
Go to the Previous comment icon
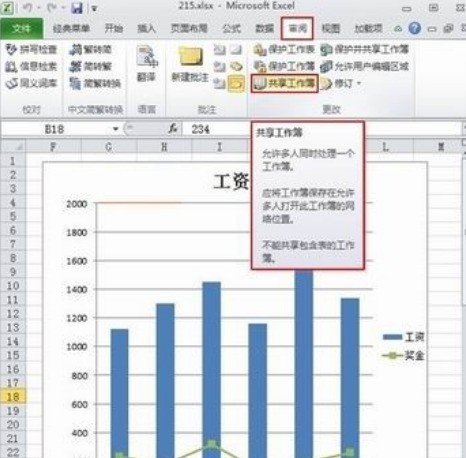(219, 66)
